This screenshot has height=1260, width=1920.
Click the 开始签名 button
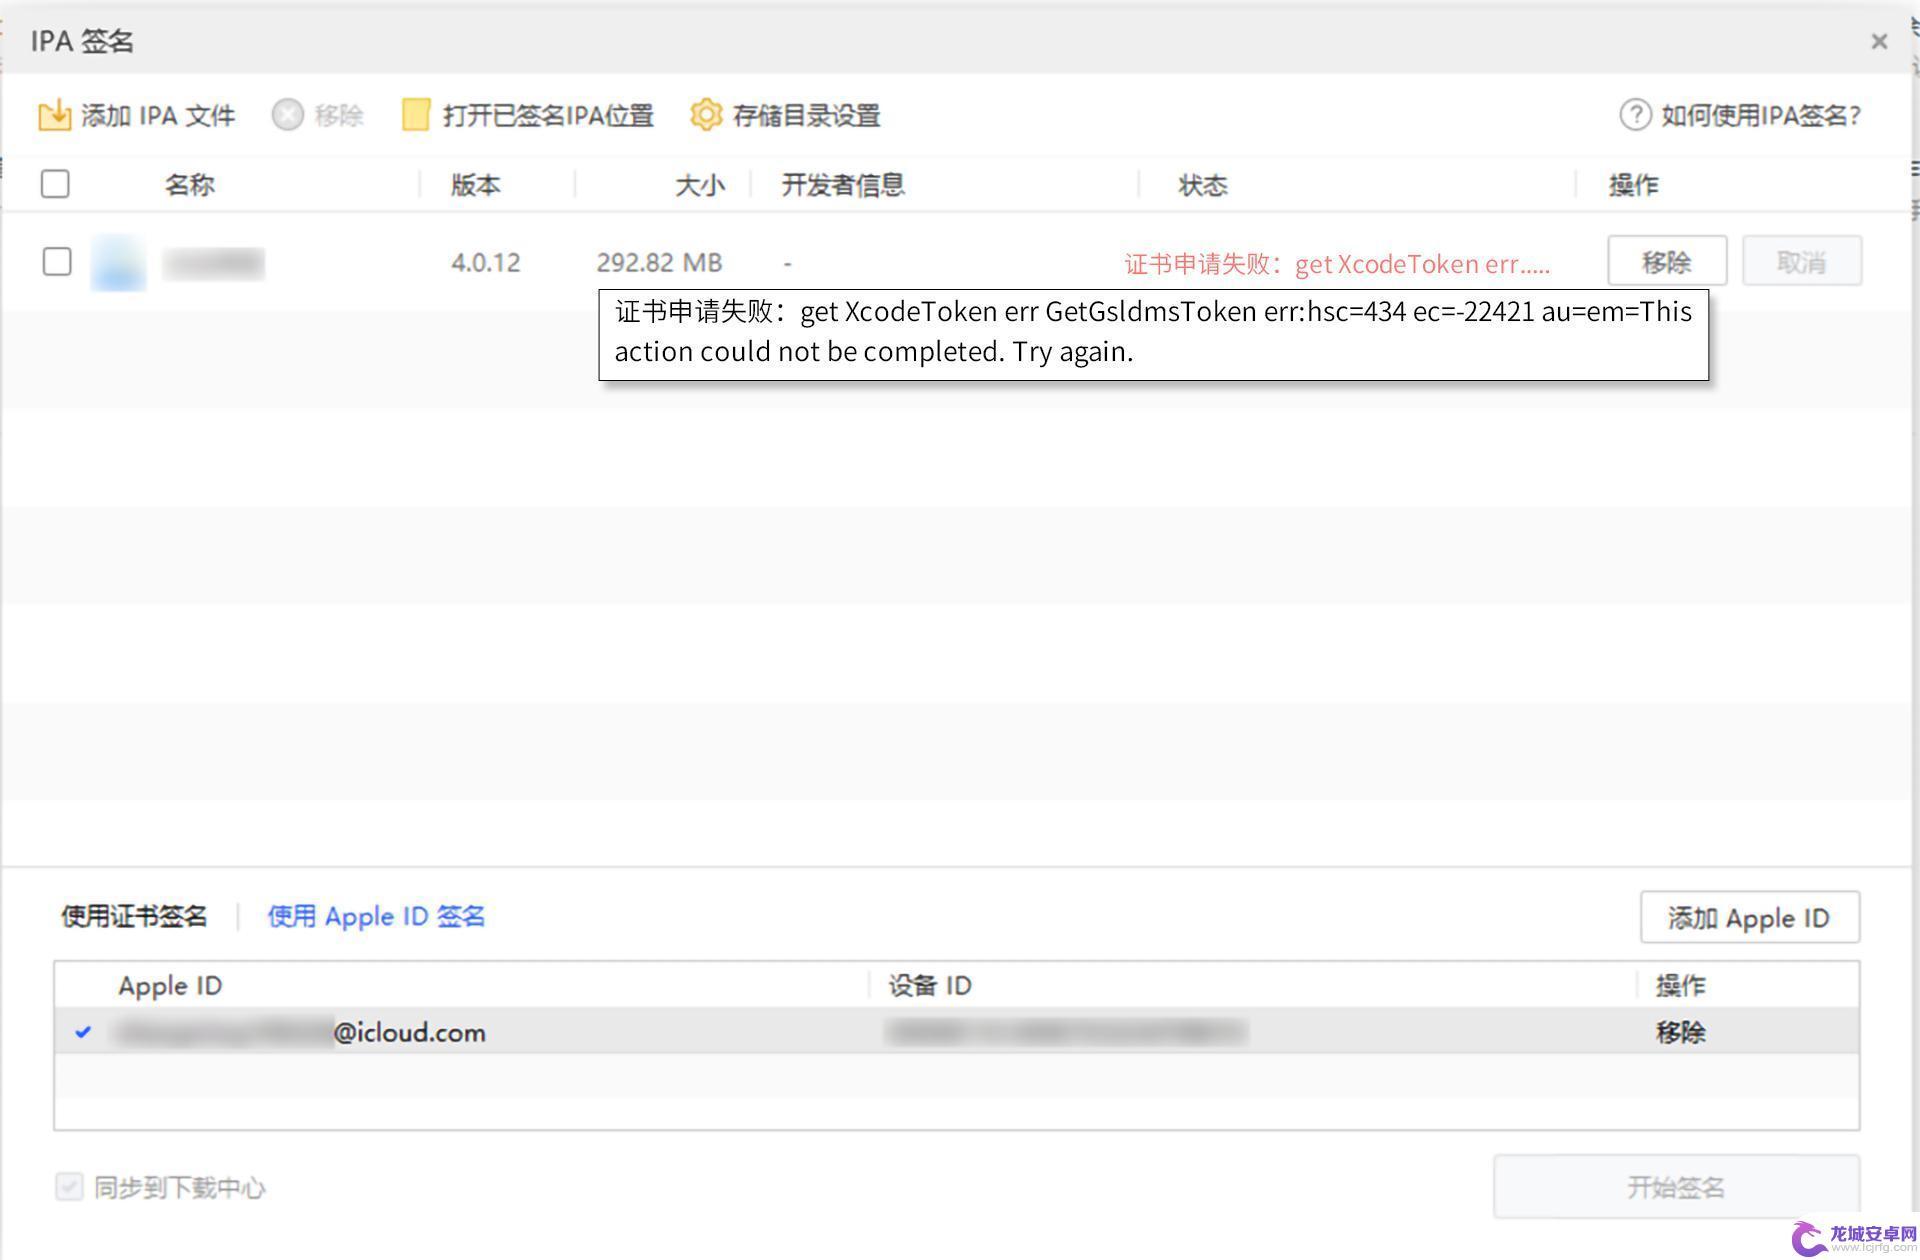(1676, 1187)
